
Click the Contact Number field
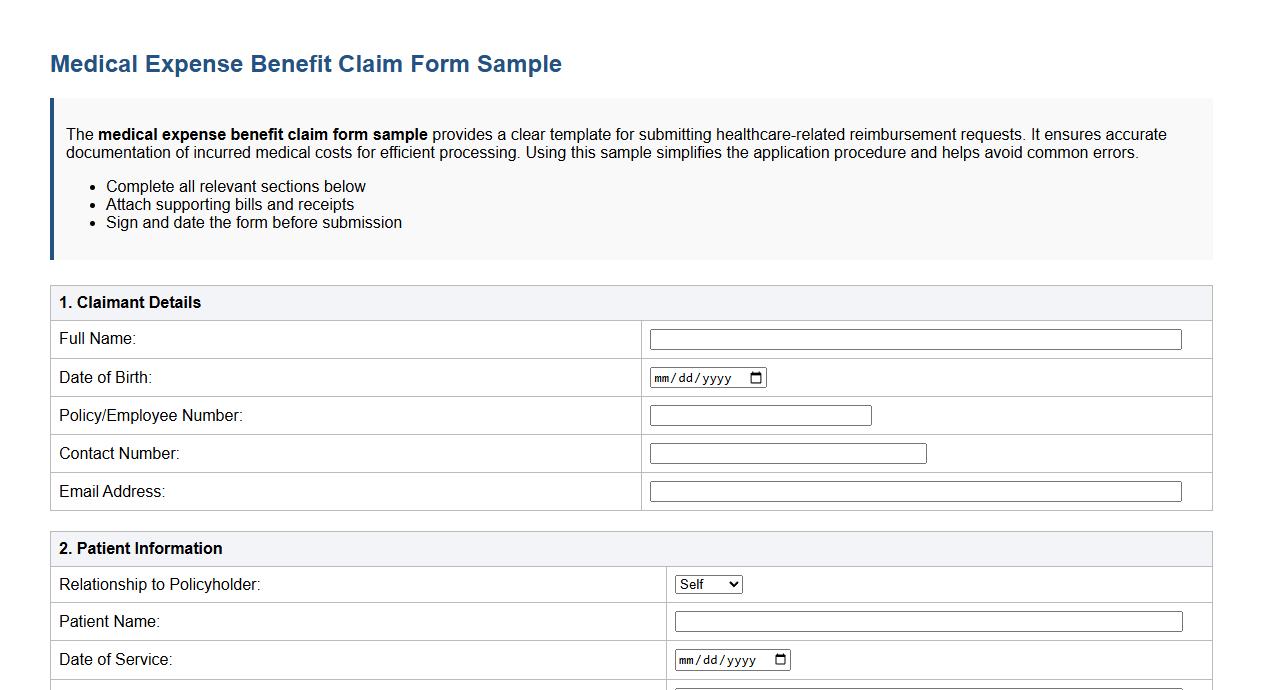[x=787, y=453]
